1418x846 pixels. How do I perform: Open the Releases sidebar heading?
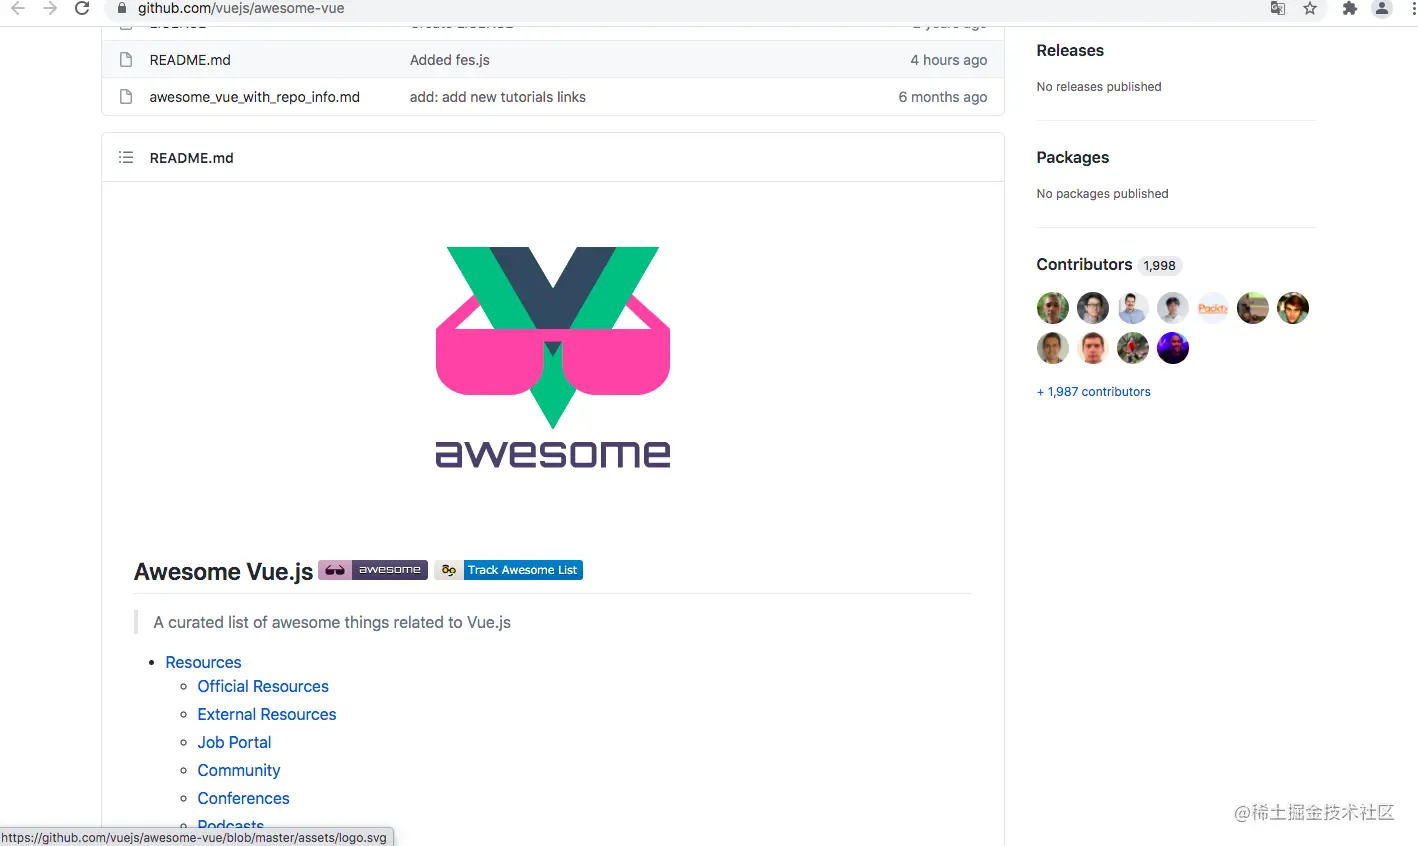[x=1070, y=51]
